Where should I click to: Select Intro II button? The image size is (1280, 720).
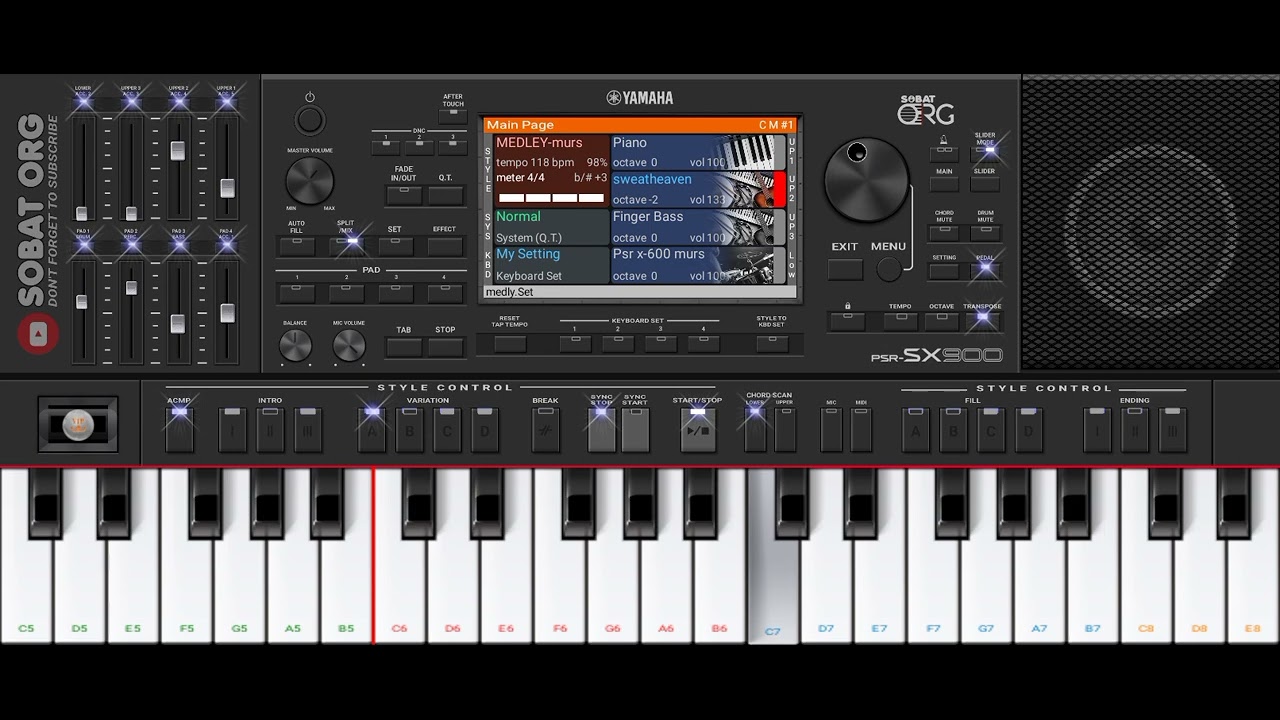click(270, 430)
